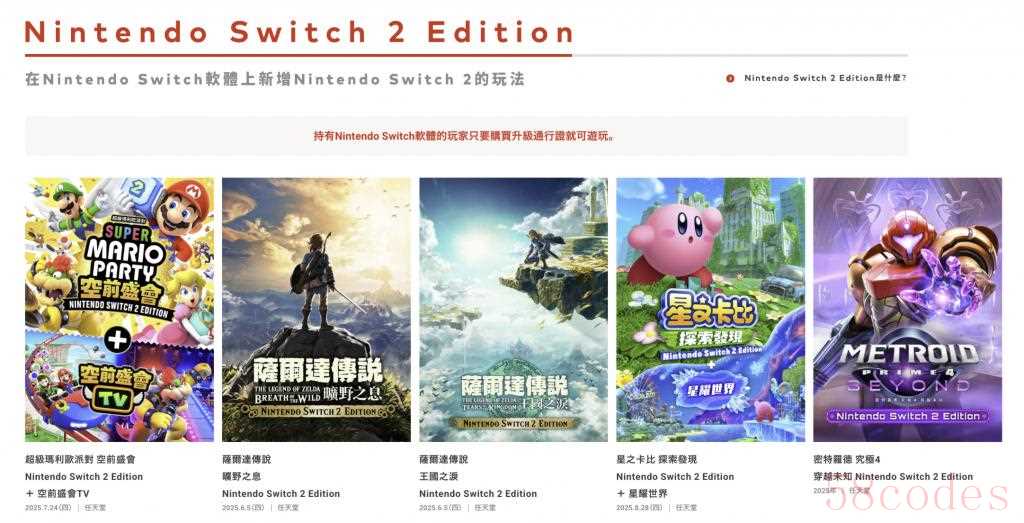Click the black plus badge on Mario Party cover
Screen dimensions: 1024x523
click(x=118, y=340)
